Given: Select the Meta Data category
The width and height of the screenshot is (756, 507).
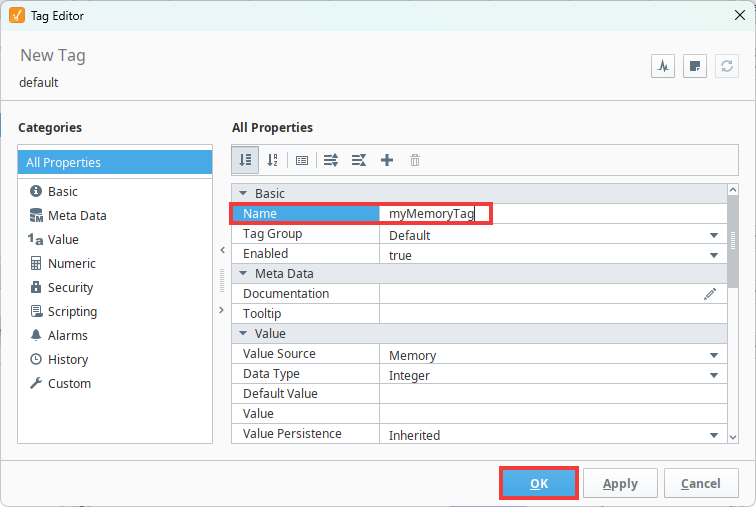Looking at the screenshot, I should (68, 215).
